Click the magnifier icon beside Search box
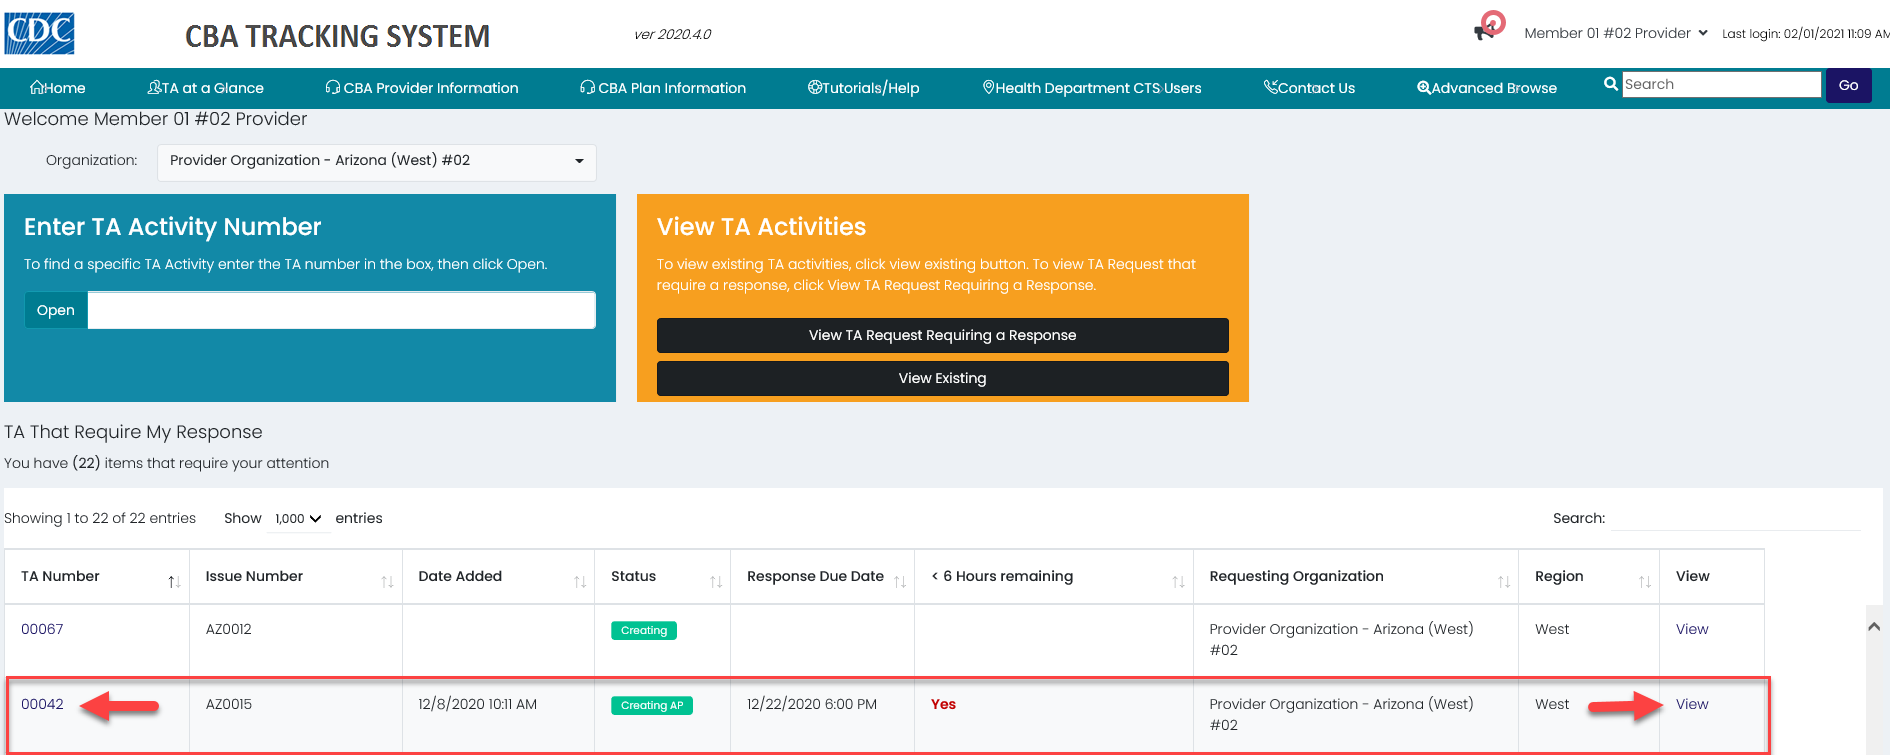Screen dimensions: 1890x755 pyautogui.click(x=1610, y=85)
